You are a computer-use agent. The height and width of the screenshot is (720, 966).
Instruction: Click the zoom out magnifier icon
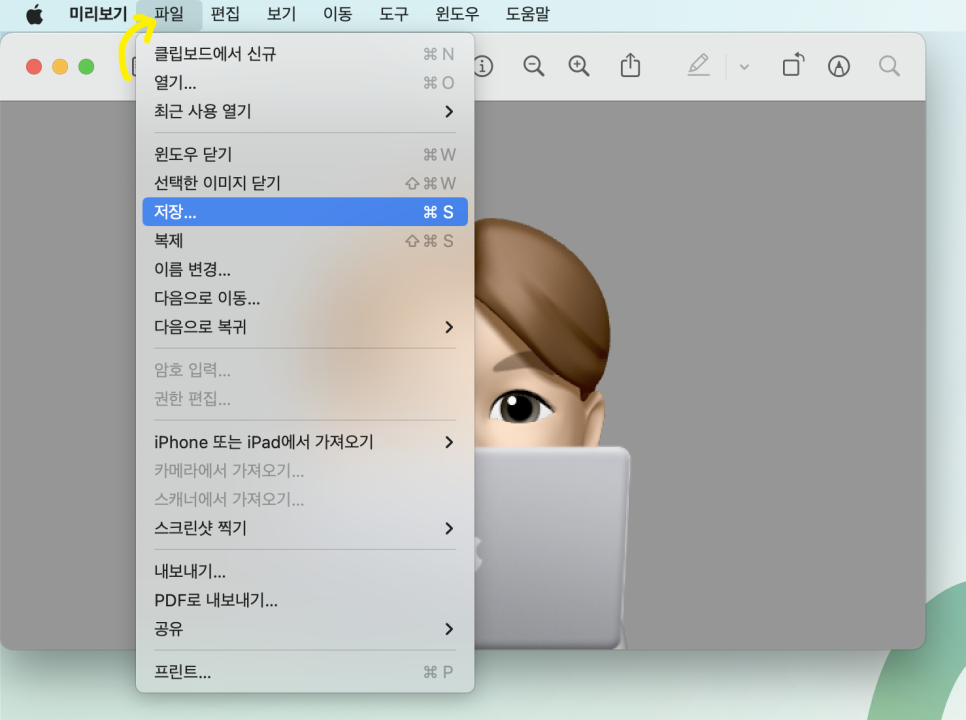click(x=534, y=66)
